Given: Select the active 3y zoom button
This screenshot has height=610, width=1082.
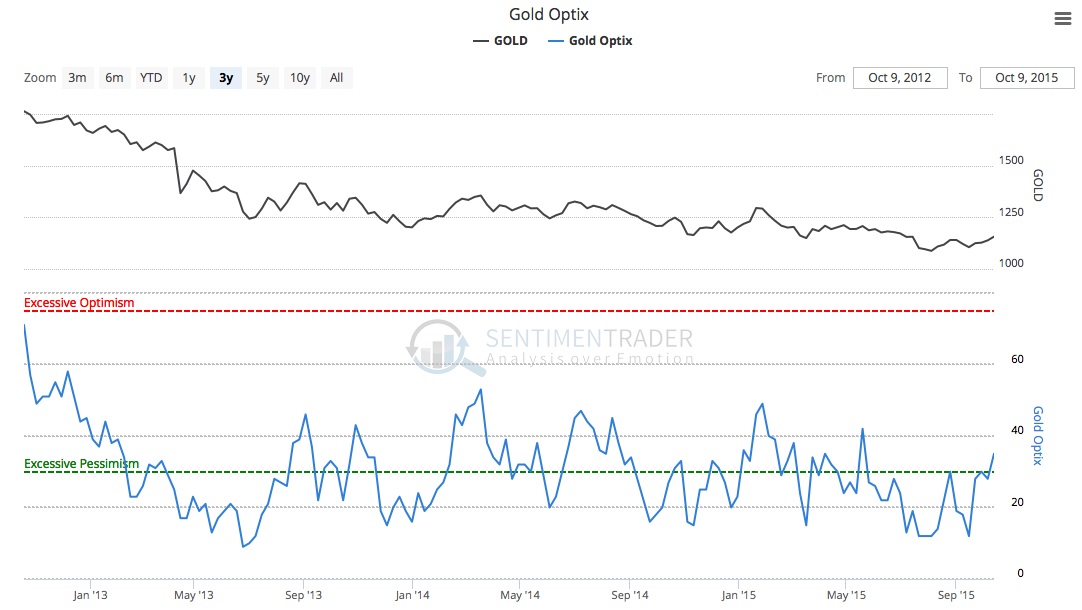Looking at the screenshot, I should click(x=226, y=78).
